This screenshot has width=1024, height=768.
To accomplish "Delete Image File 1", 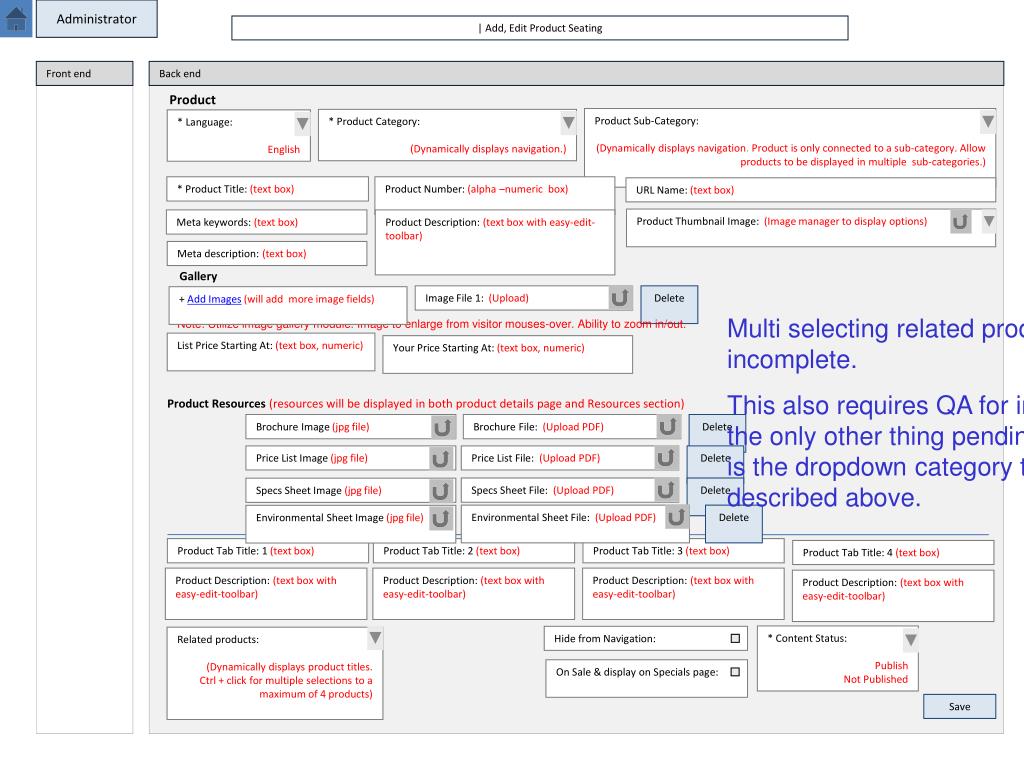I will (669, 304).
